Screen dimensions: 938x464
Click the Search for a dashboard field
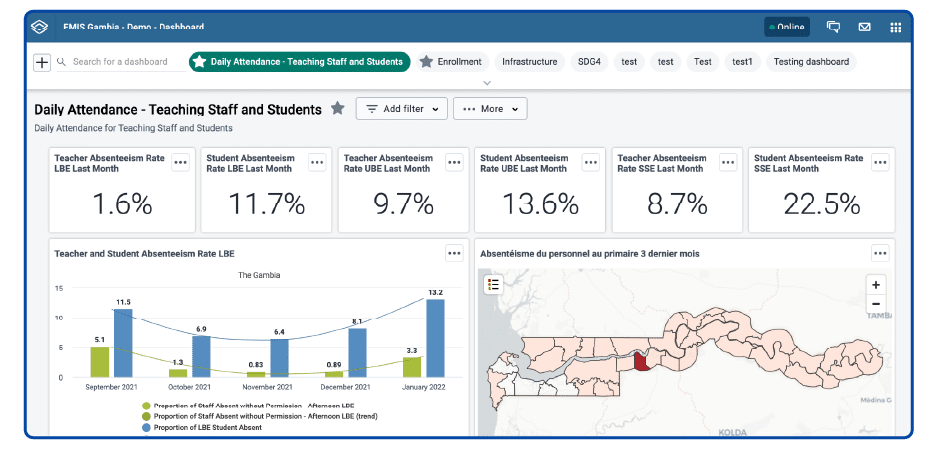click(x=121, y=62)
